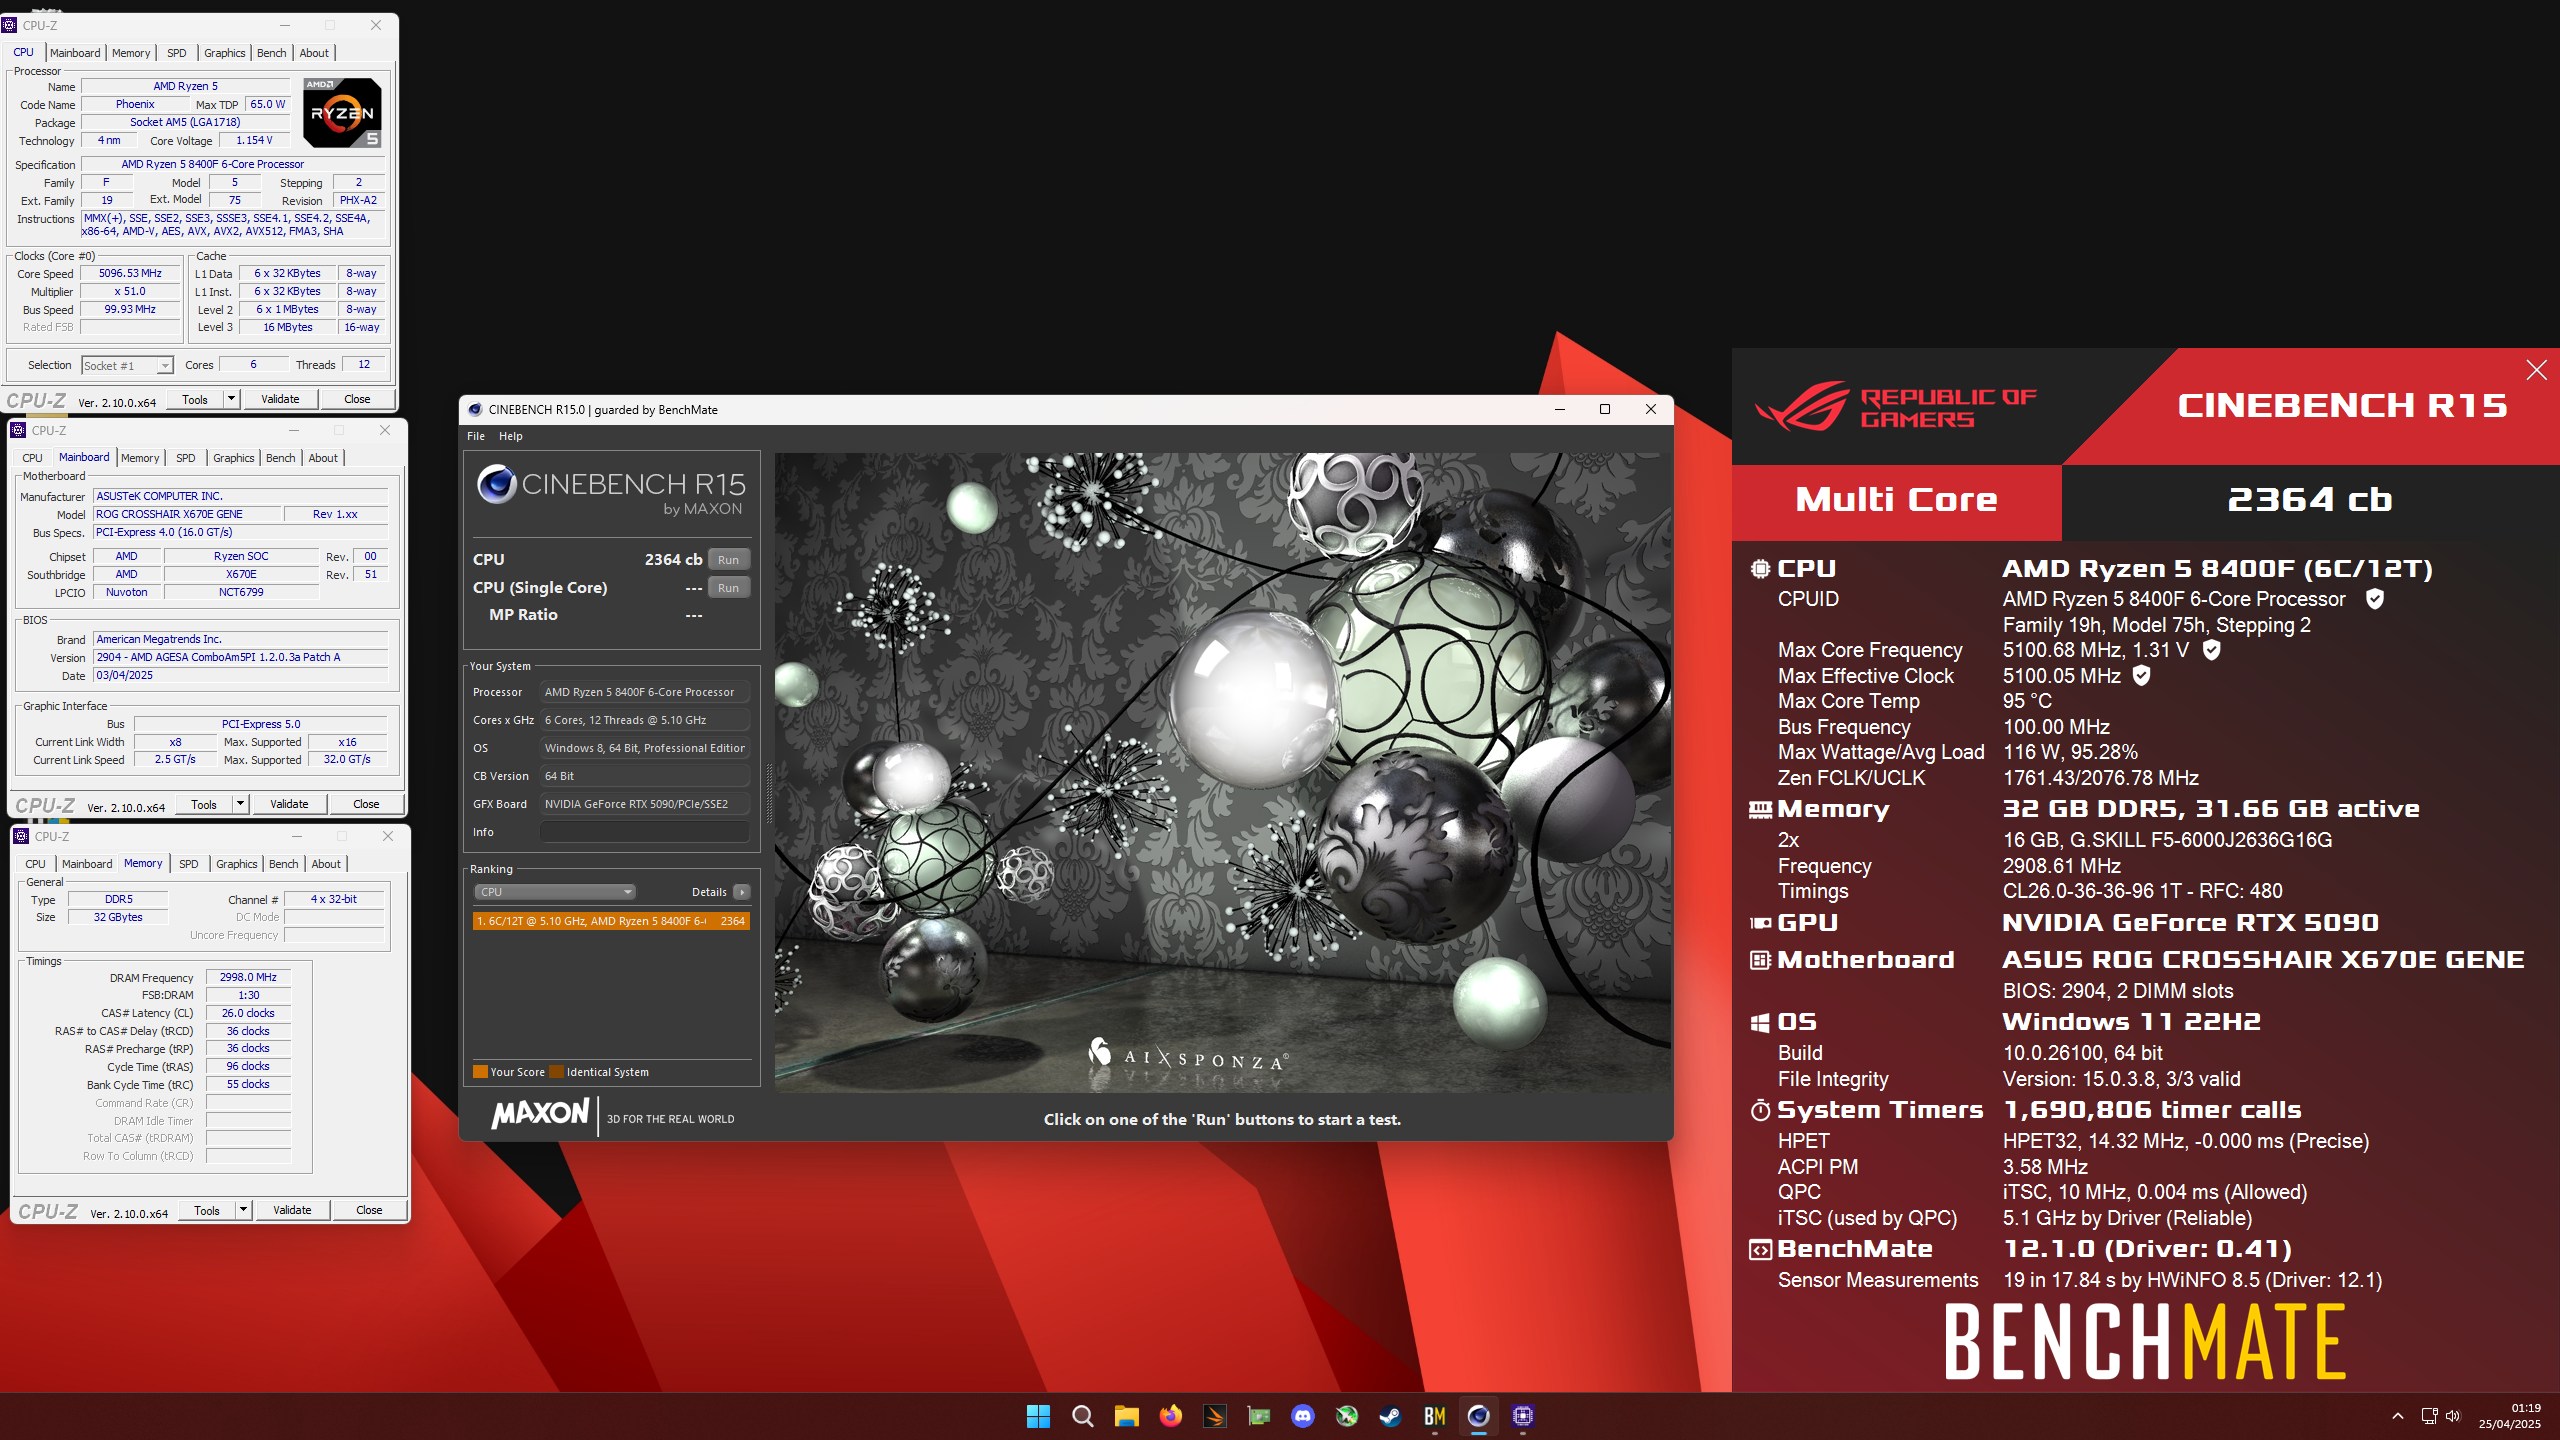Click the CAS# Latency 26.0 clocks value
The width and height of the screenshot is (2560, 1440).
pyautogui.click(x=248, y=1013)
